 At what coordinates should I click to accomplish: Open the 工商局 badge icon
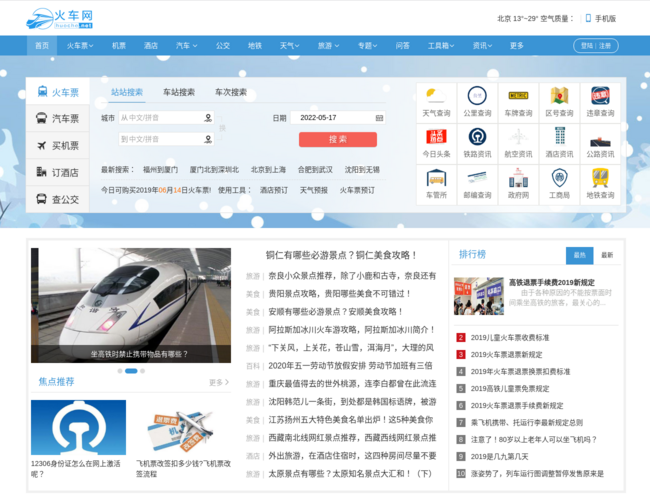559,177
